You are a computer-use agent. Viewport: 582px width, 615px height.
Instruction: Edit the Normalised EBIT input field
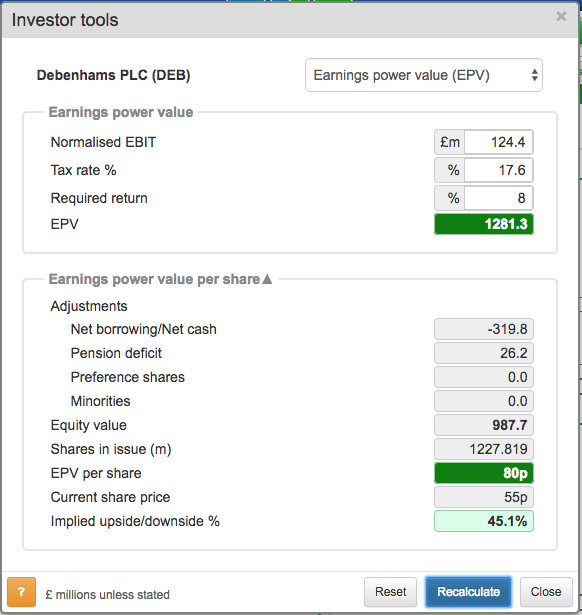[498, 142]
